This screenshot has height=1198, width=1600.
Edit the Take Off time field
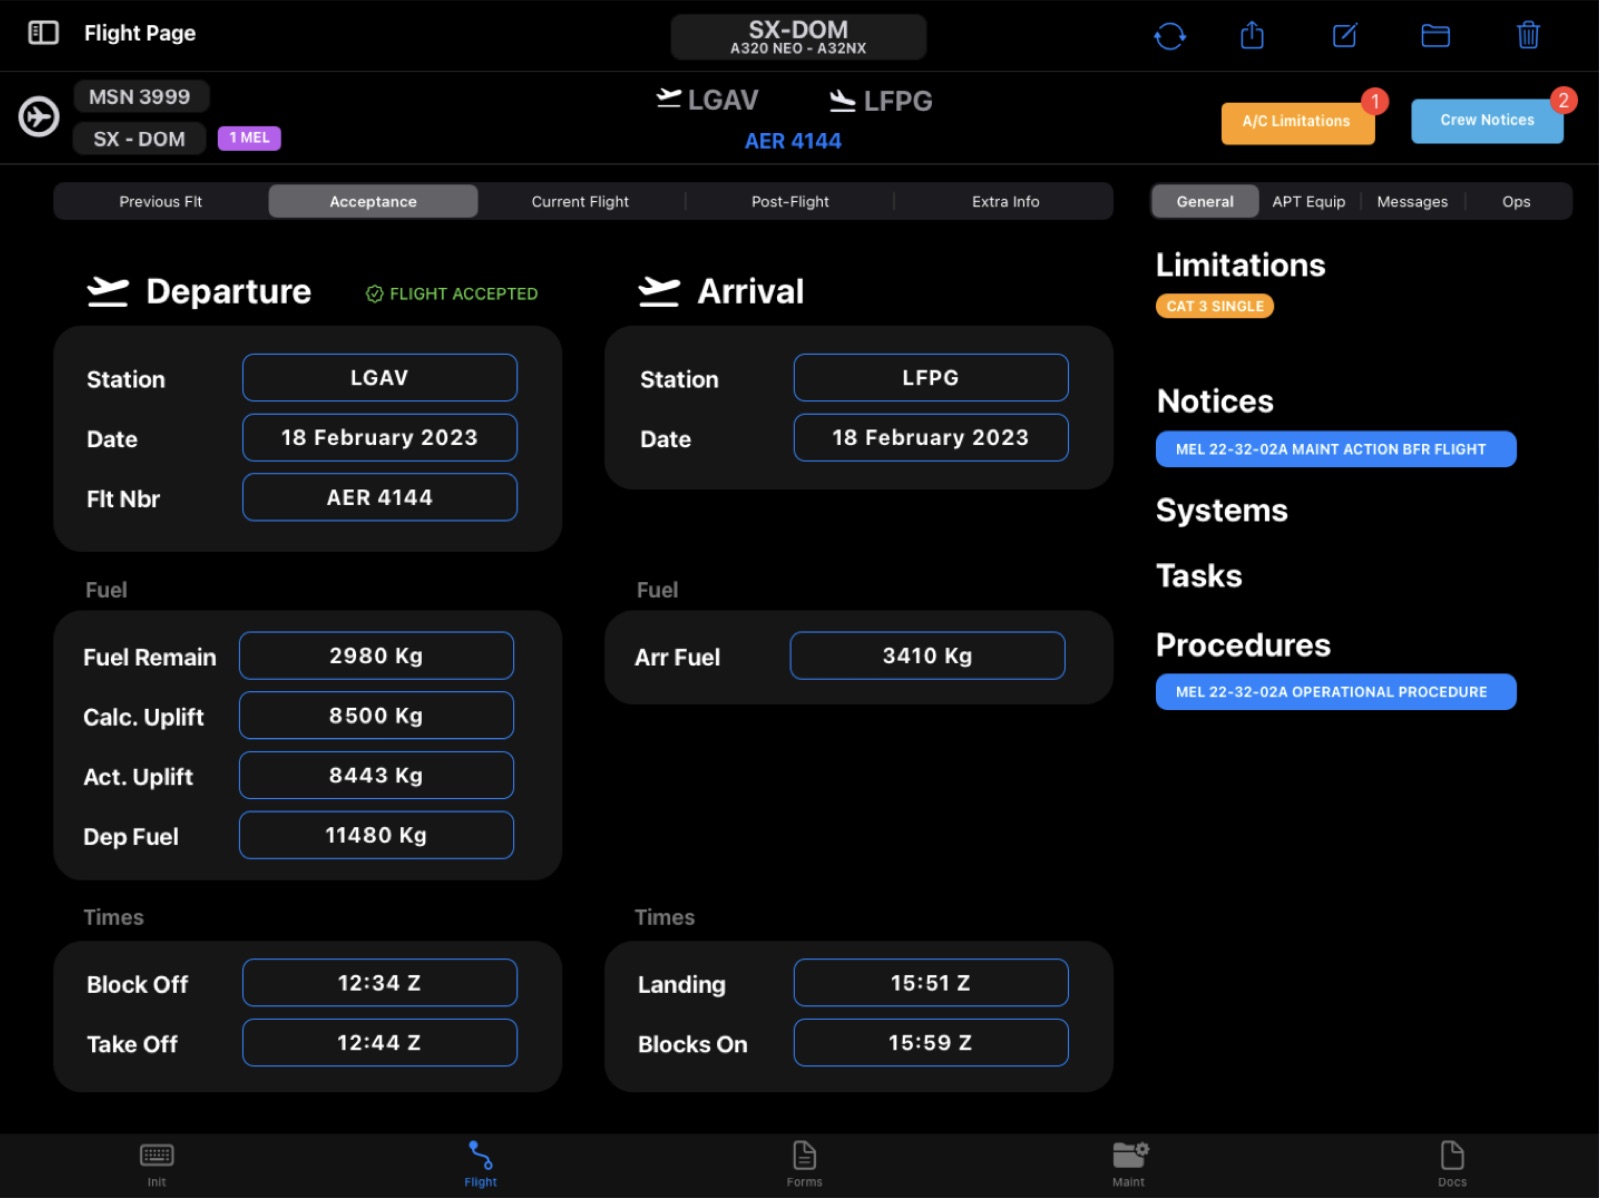point(380,1043)
